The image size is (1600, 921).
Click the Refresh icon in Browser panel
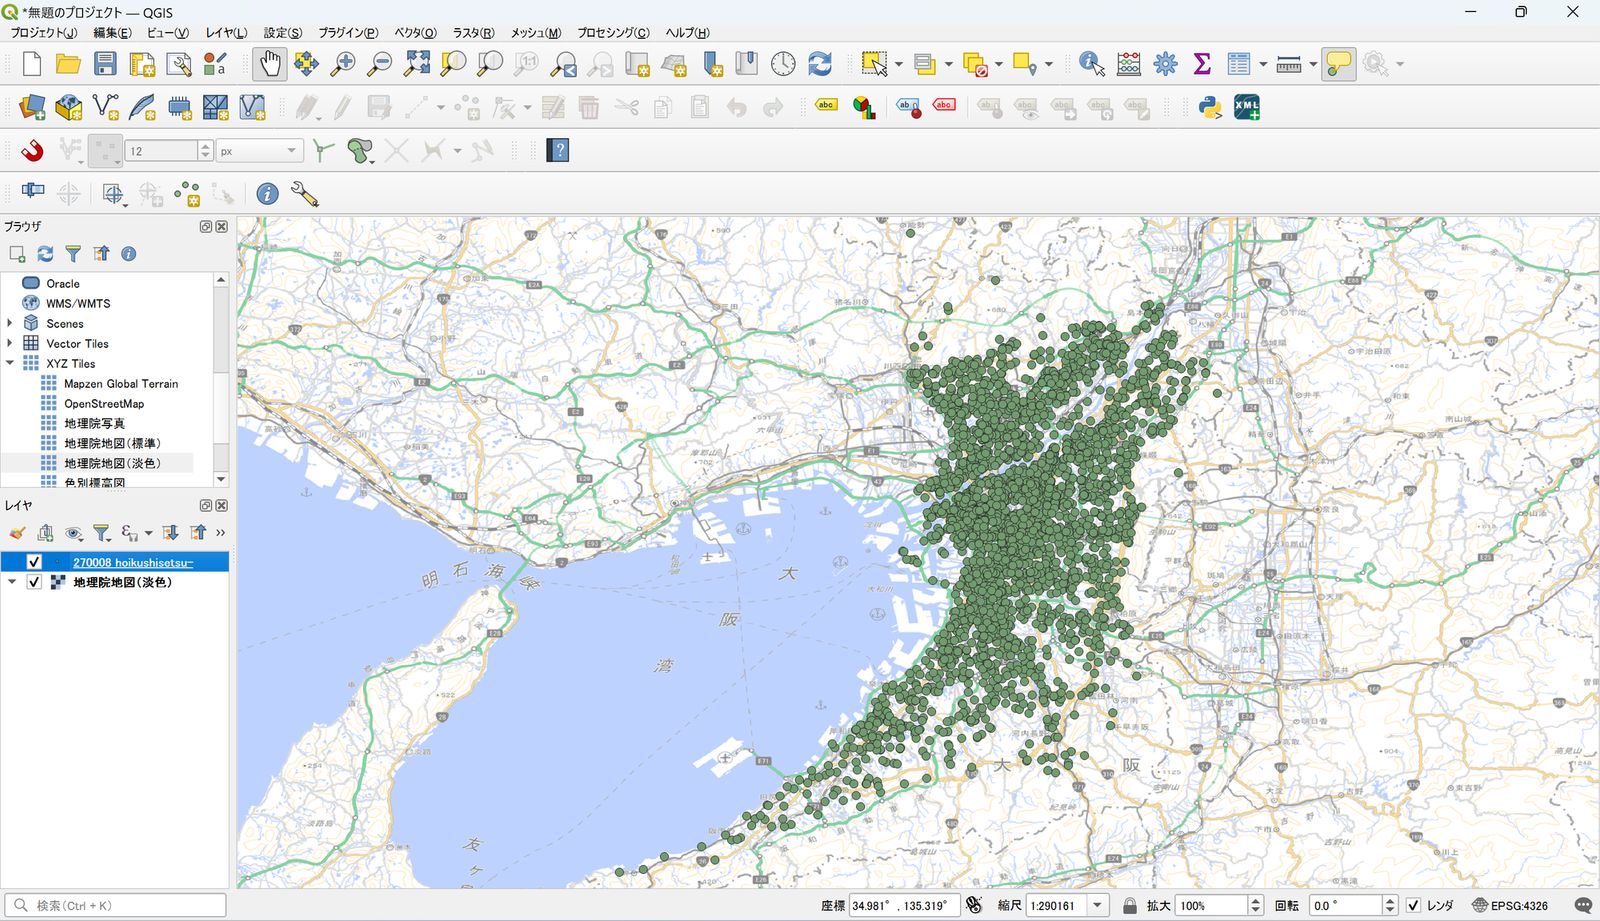(x=45, y=254)
